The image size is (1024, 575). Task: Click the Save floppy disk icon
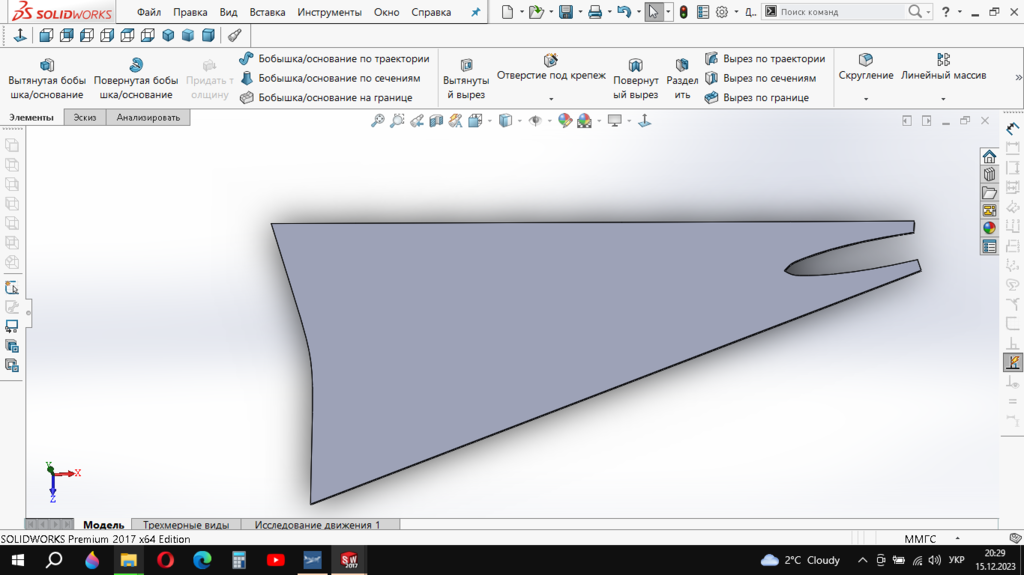tap(565, 12)
